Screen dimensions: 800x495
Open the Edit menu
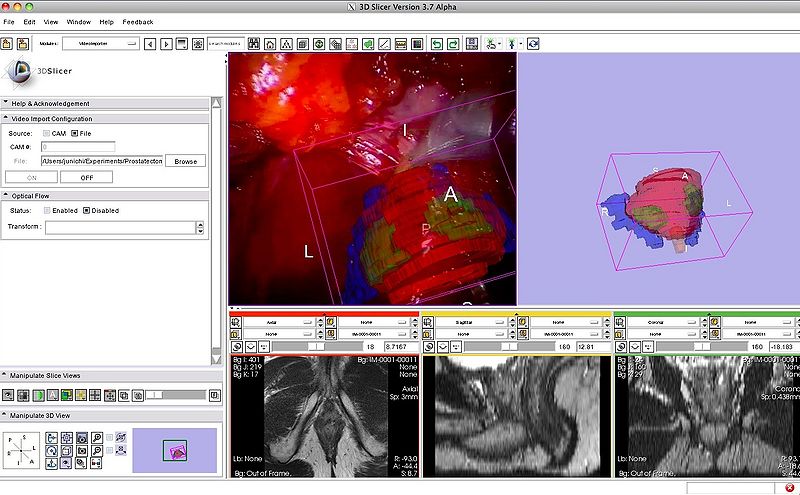[30, 22]
